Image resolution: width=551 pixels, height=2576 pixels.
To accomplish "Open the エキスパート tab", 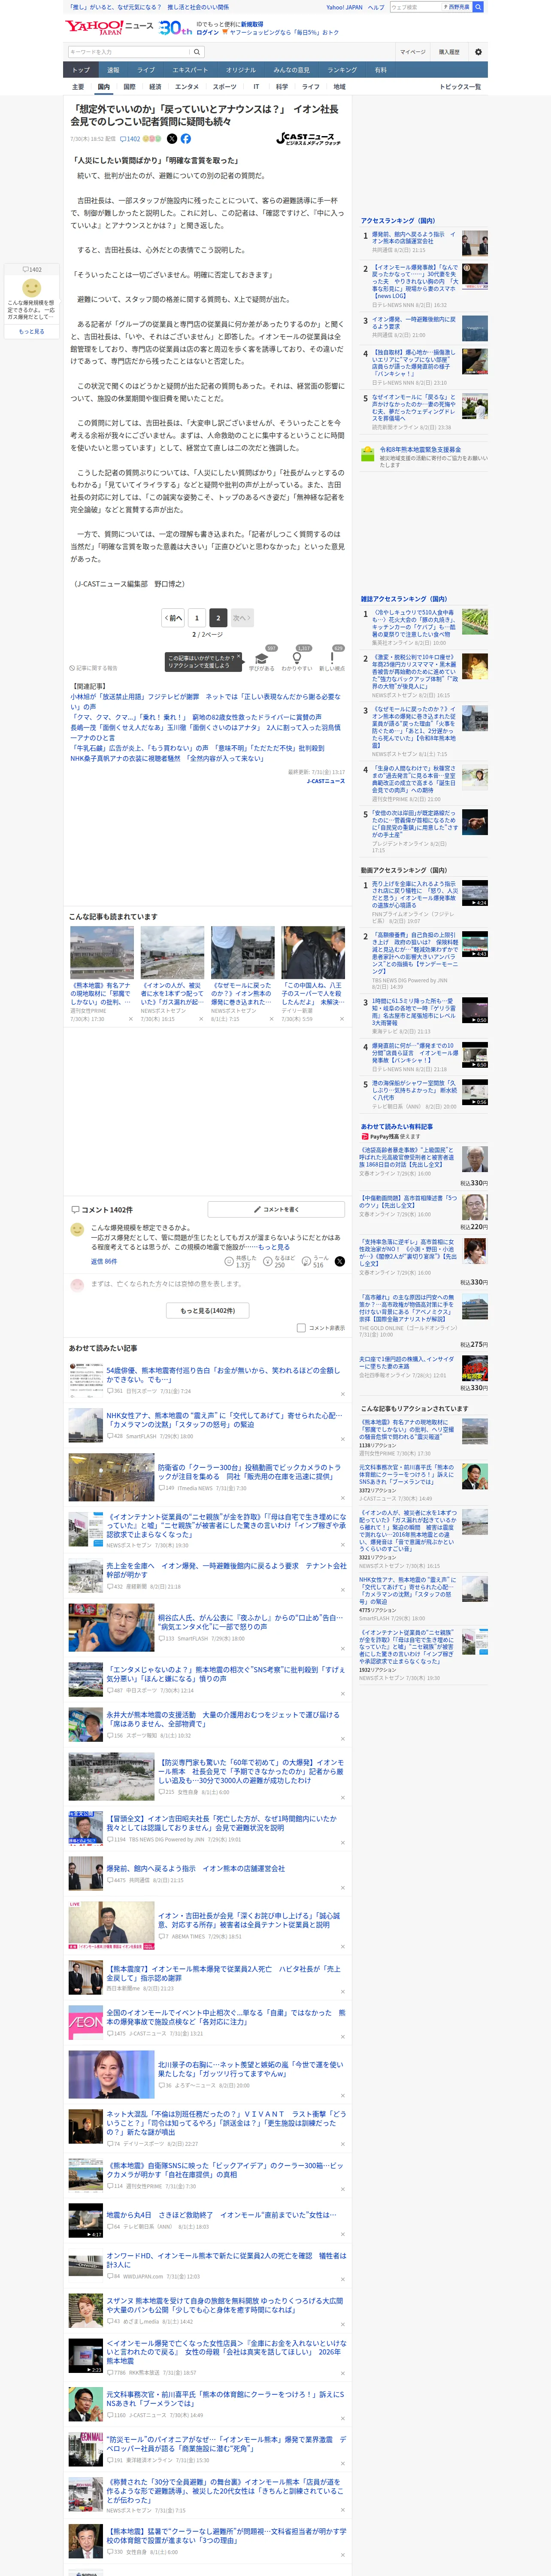I will point(190,70).
